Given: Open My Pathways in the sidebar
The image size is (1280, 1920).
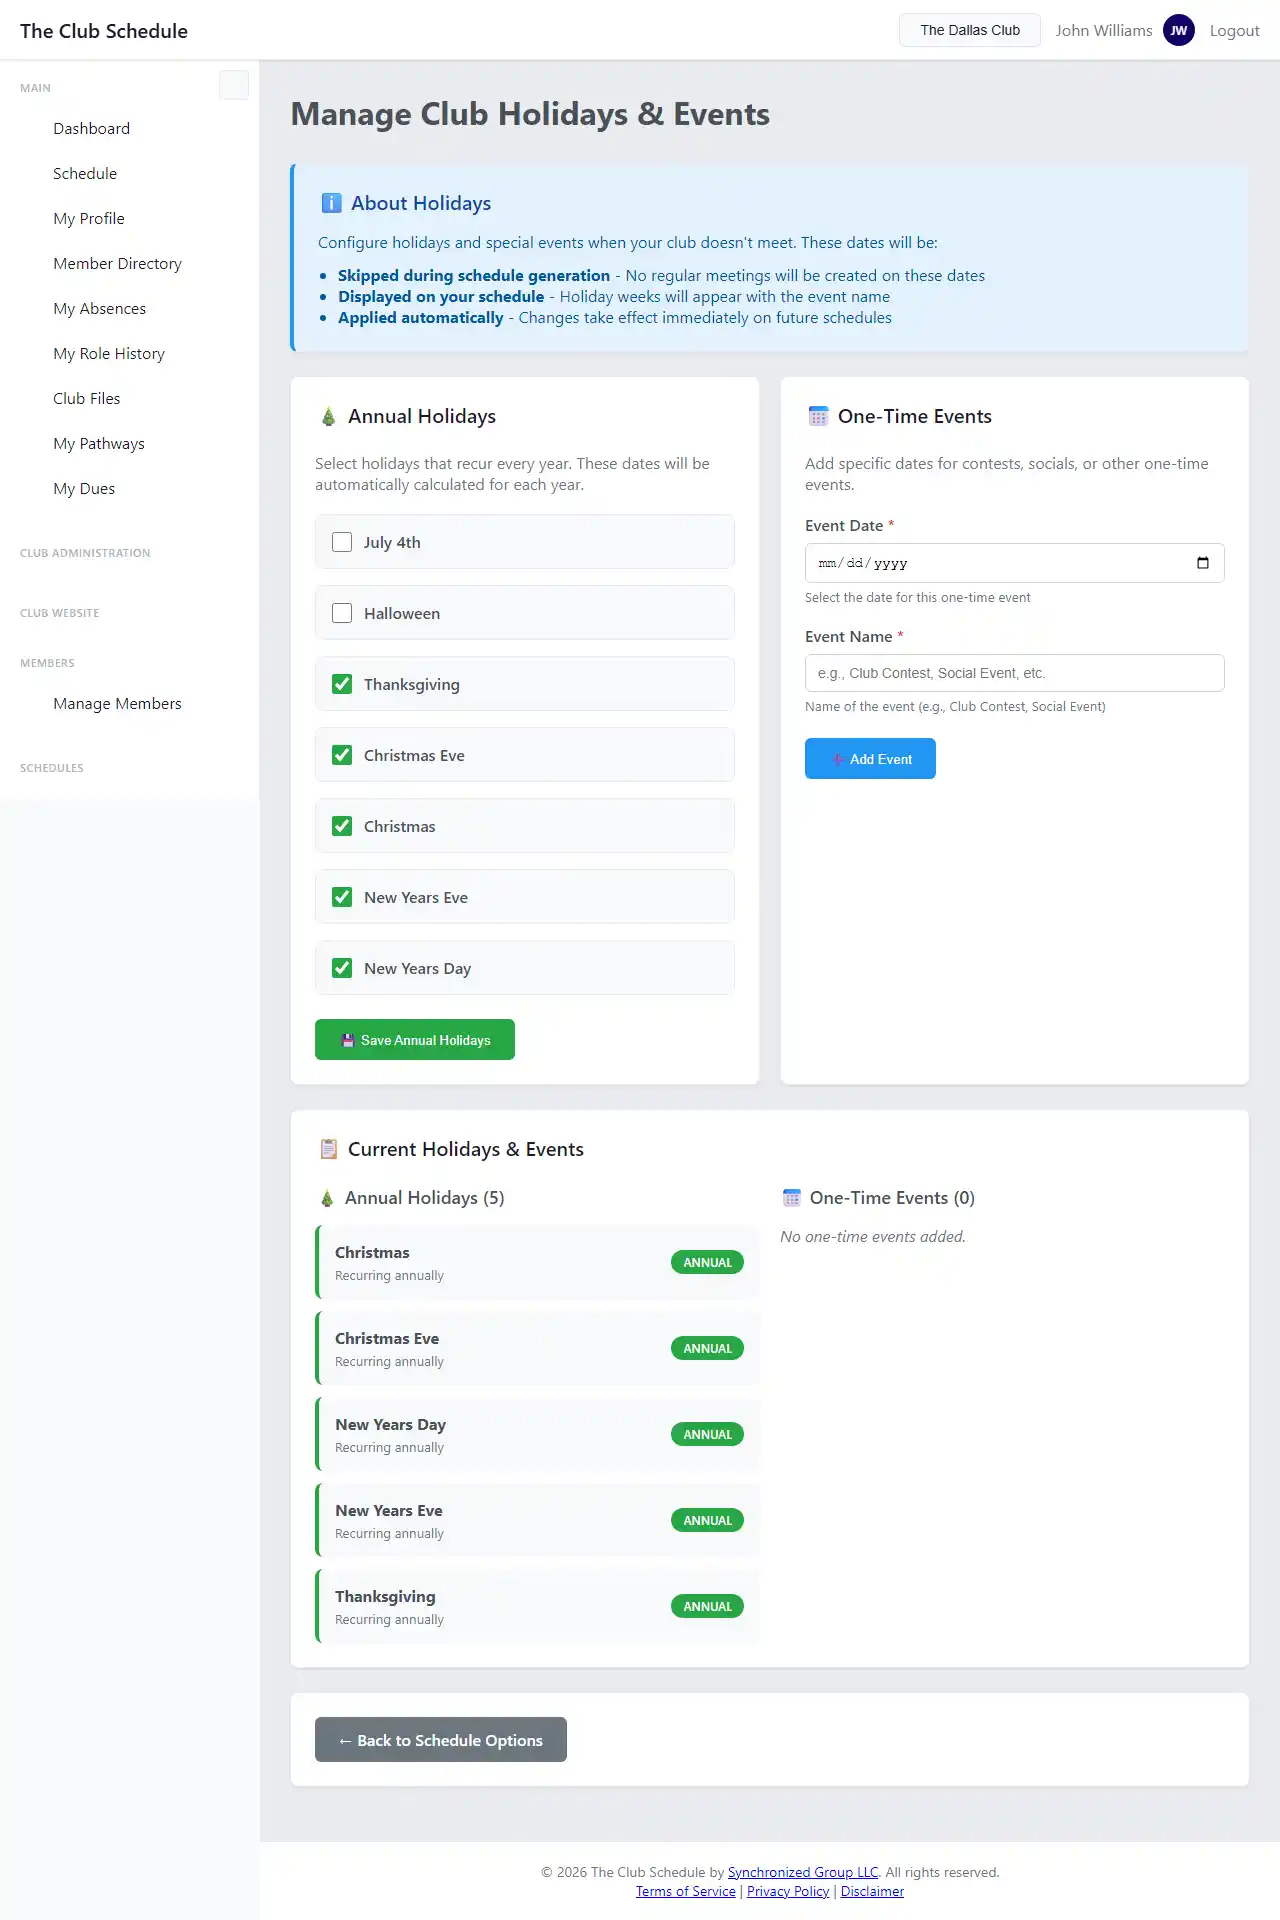Looking at the screenshot, I should pos(99,443).
